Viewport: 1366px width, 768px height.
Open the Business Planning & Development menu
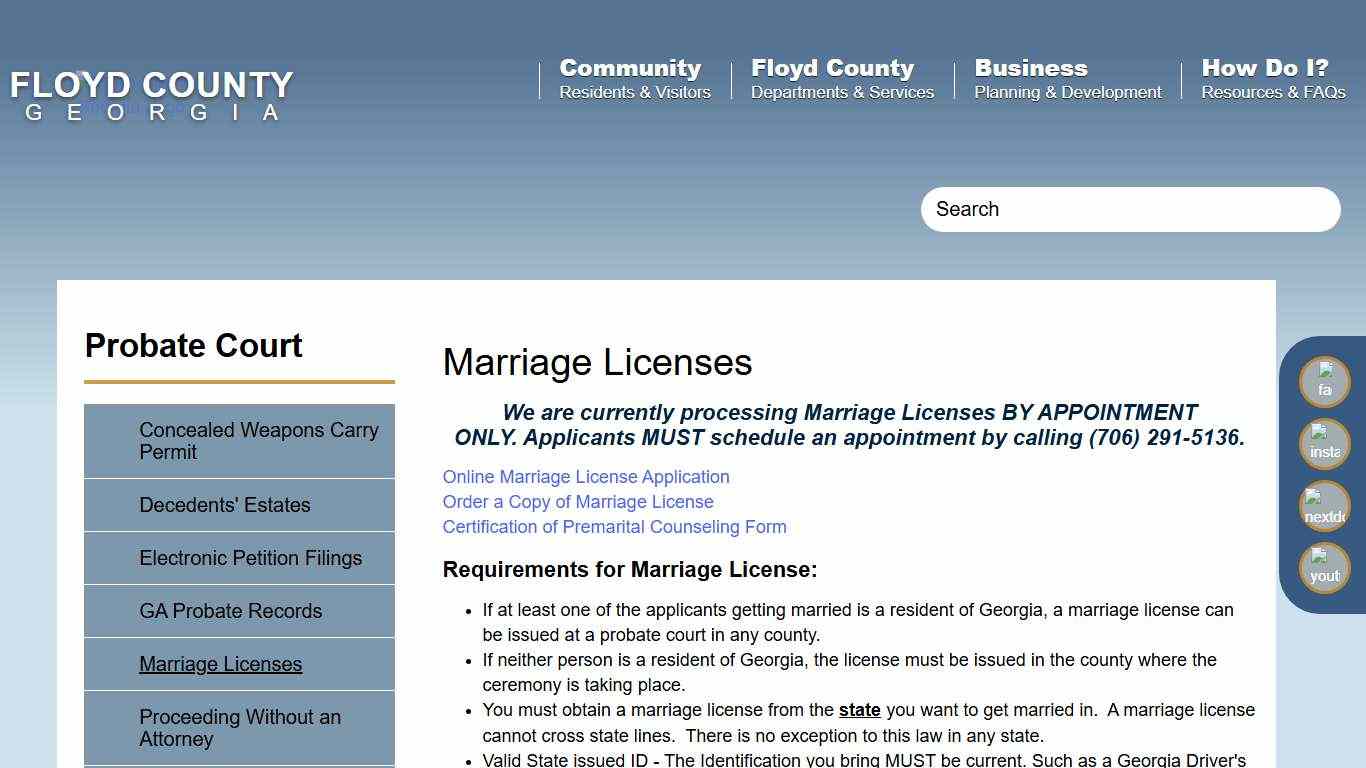pos(1068,78)
